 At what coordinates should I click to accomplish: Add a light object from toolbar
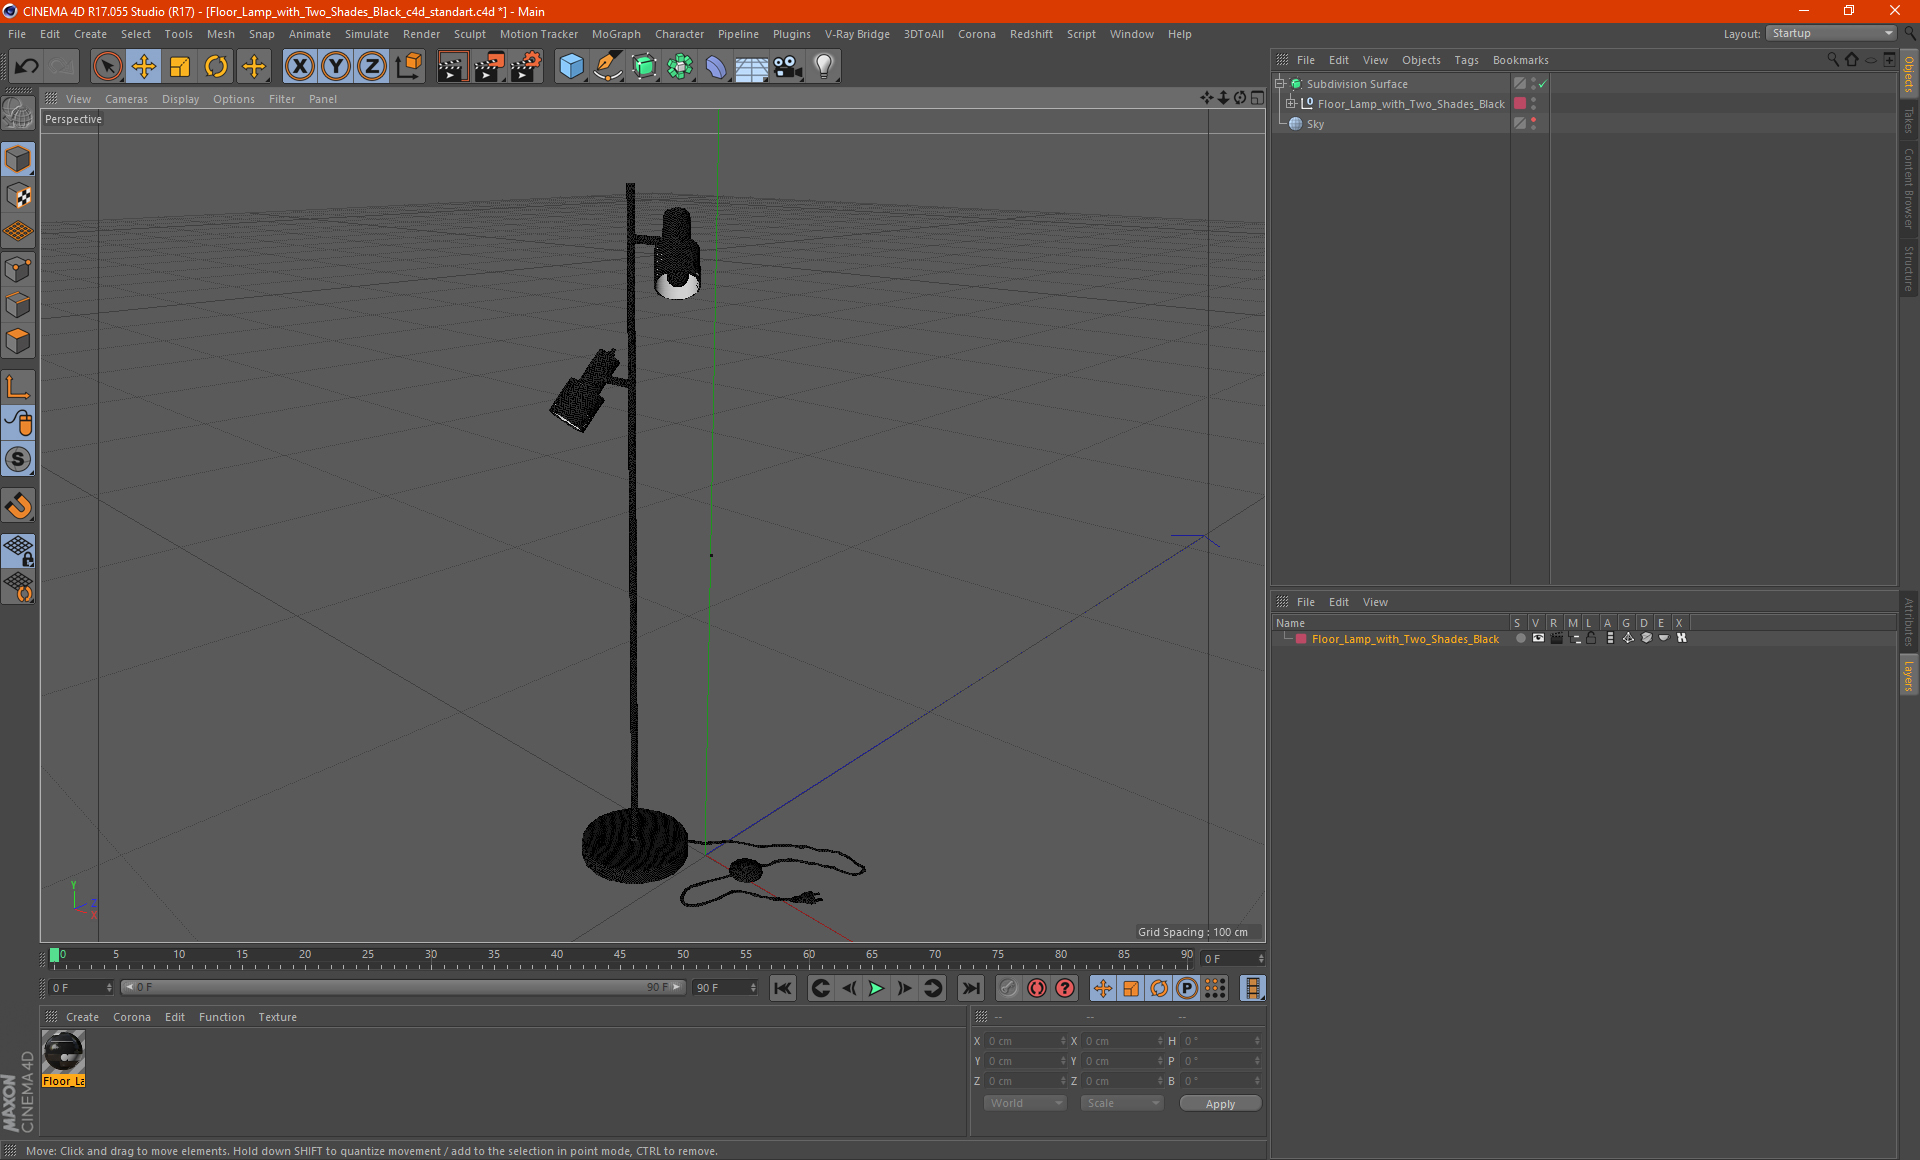(x=823, y=67)
